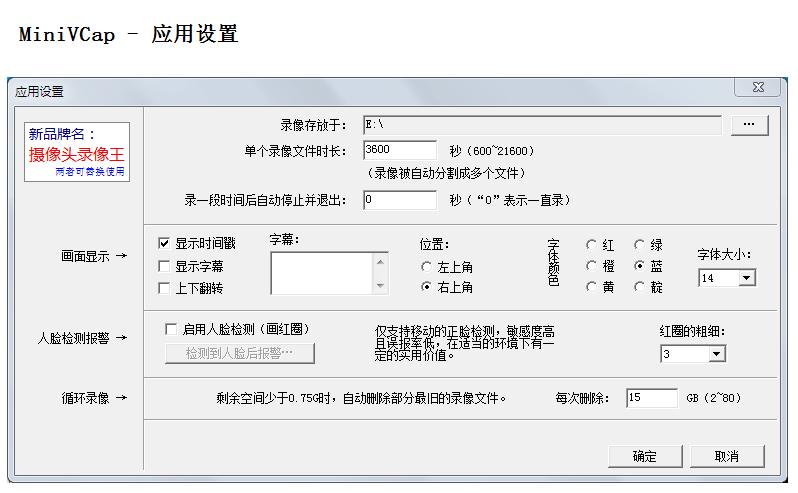Click the subtitle box scroll down arrow
This screenshot has height=493, width=798.
(380, 285)
